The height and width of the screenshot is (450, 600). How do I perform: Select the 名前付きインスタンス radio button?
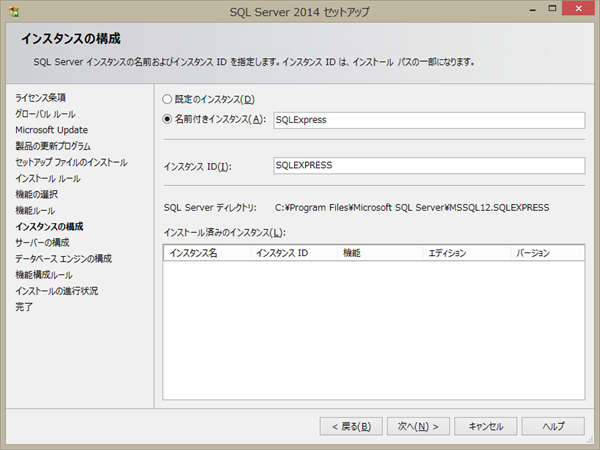pos(167,119)
